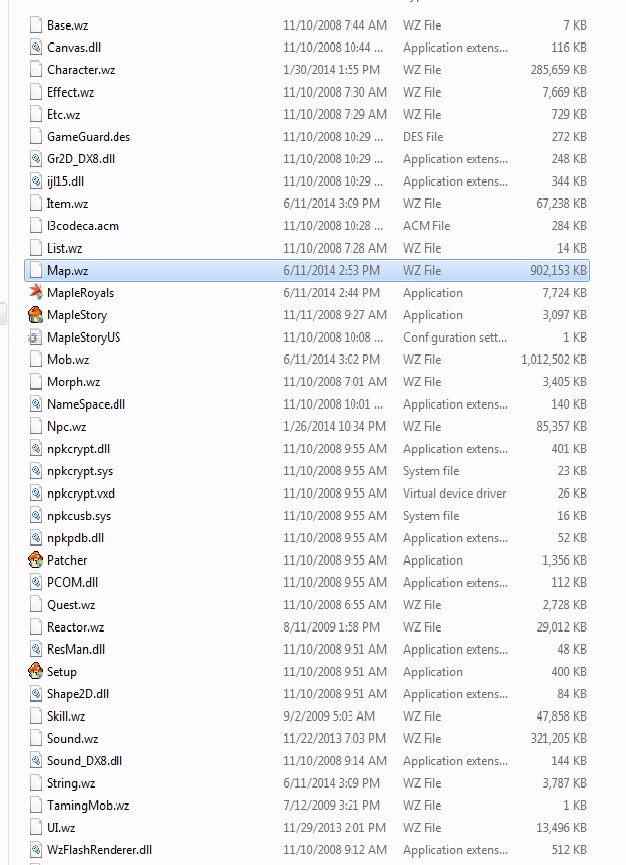626x865 pixels.
Task: Click the DES File type label
Action: pyautogui.click(x=423, y=137)
